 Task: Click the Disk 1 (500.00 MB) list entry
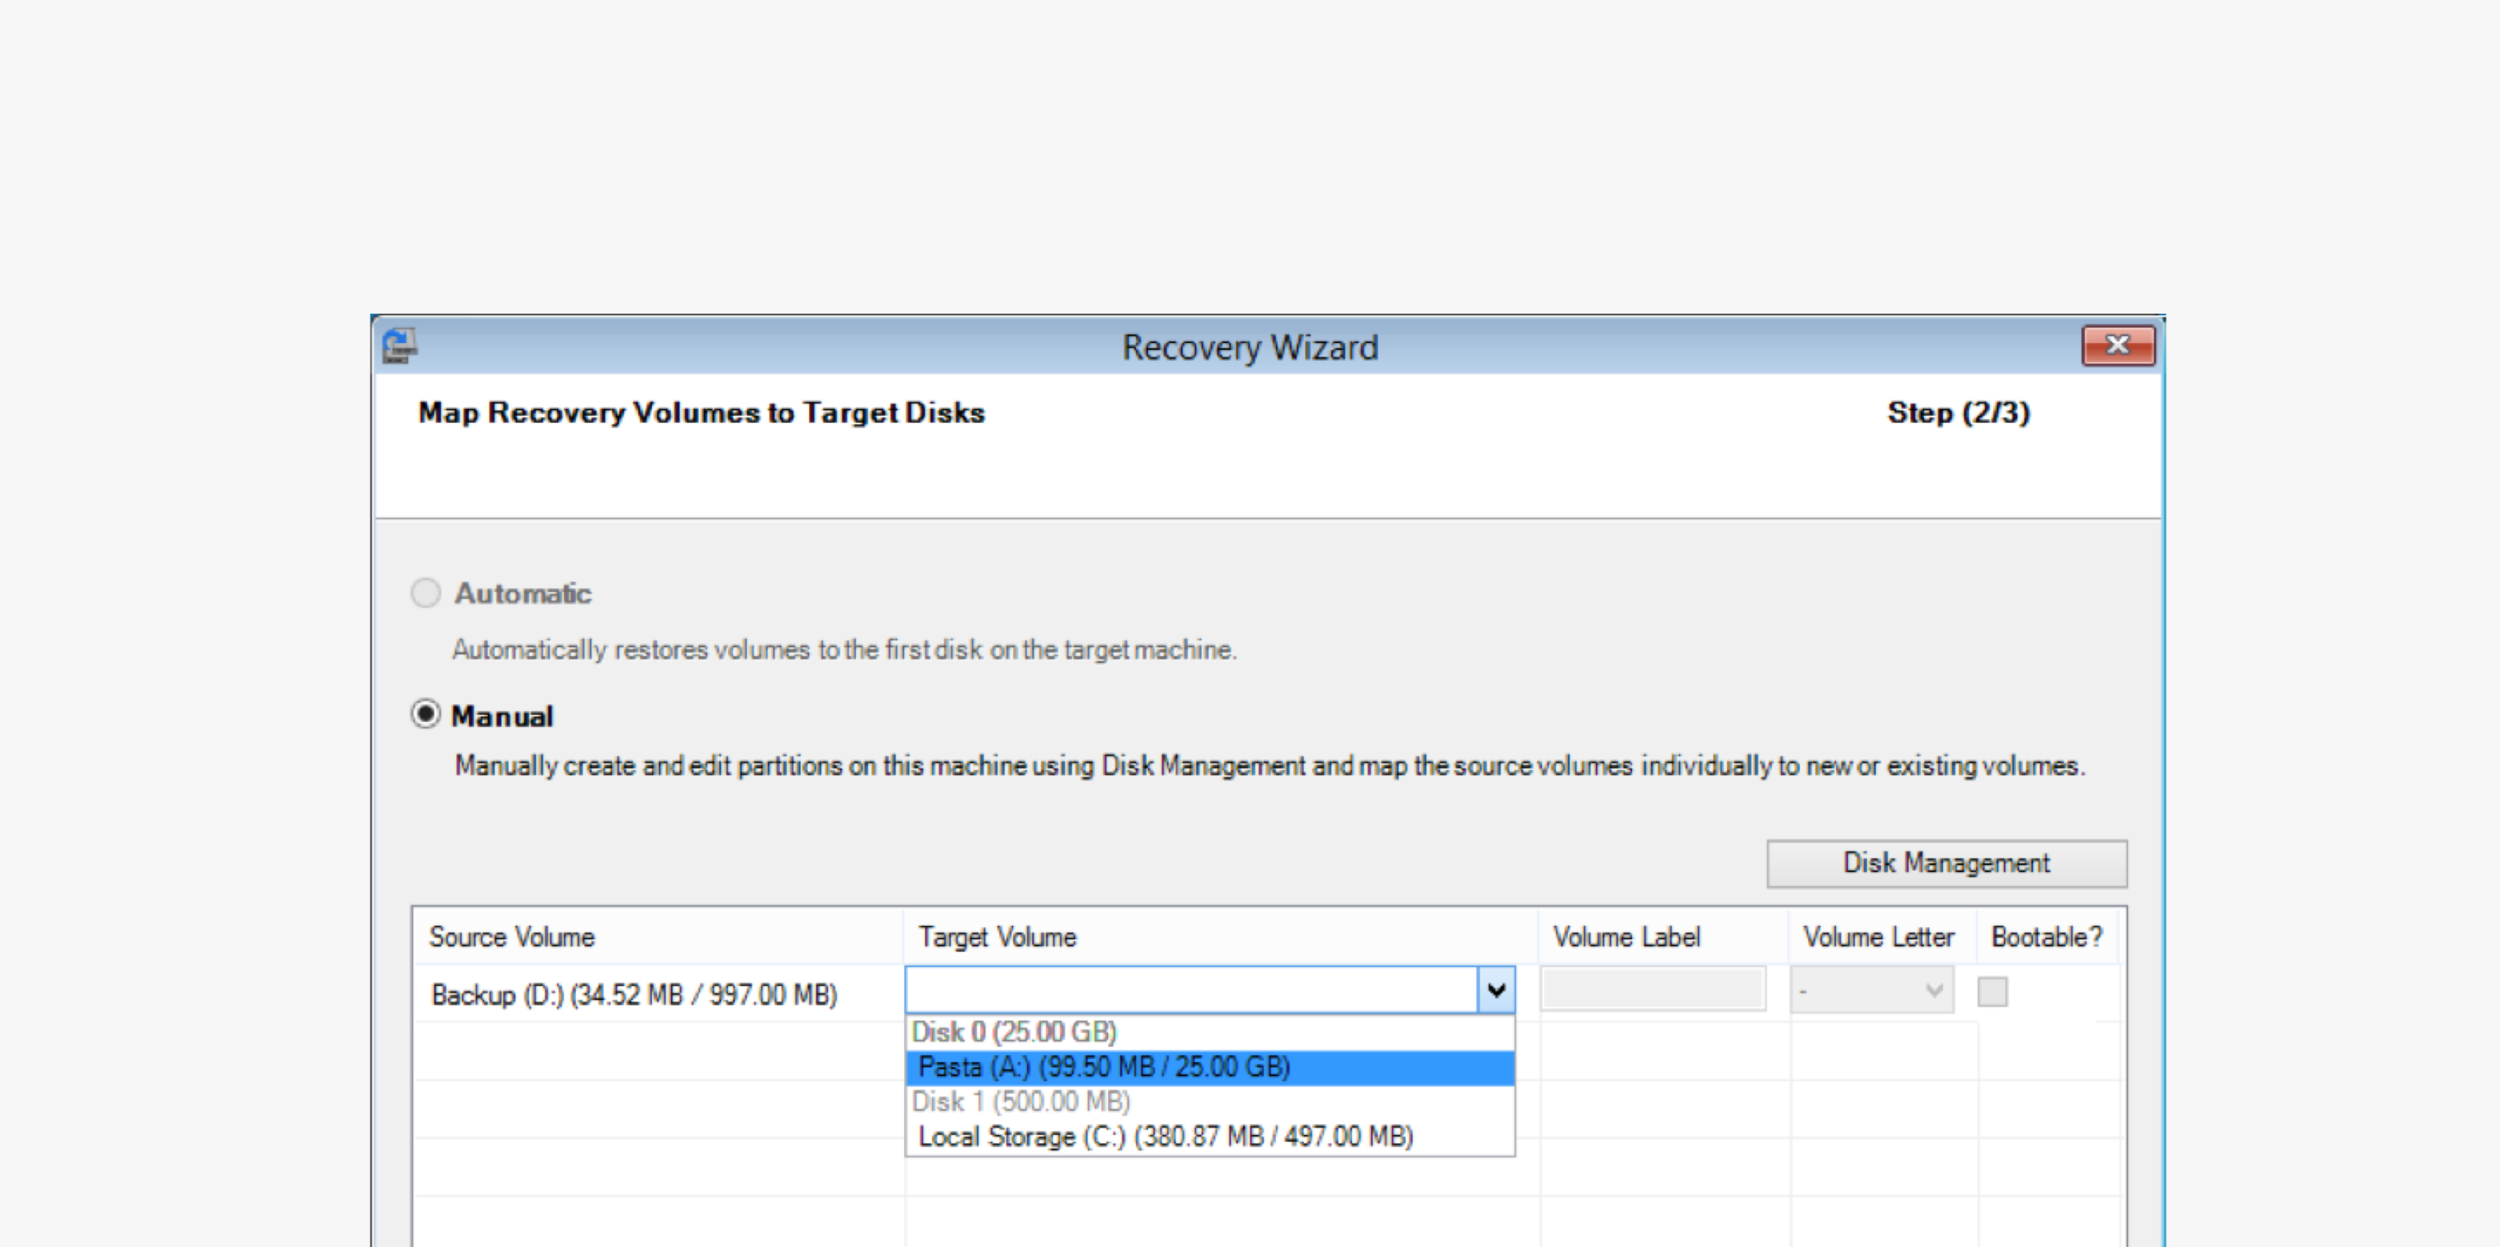click(1021, 1102)
